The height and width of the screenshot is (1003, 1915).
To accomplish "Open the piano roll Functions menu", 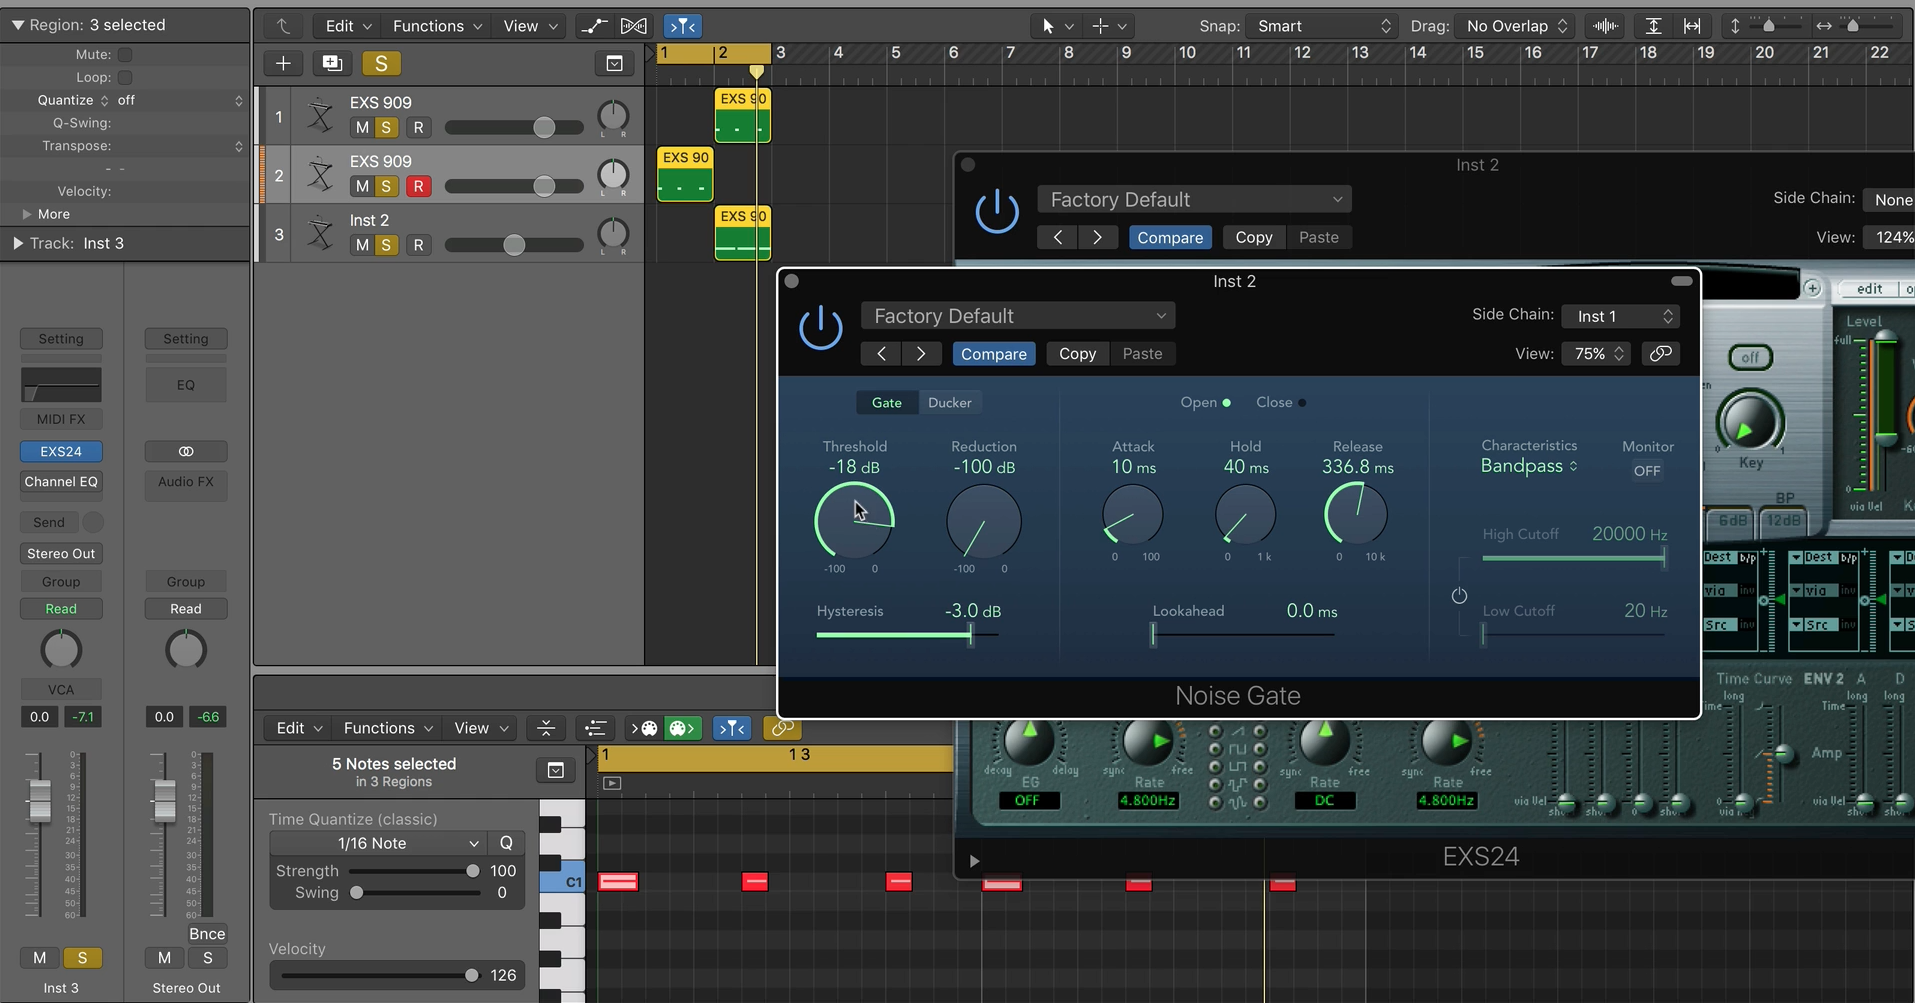I will pyautogui.click(x=387, y=728).
